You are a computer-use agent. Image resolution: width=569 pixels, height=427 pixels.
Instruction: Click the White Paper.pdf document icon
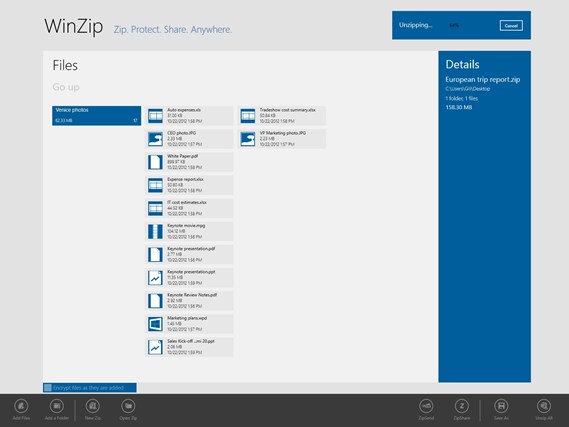(x=155, y=162)
